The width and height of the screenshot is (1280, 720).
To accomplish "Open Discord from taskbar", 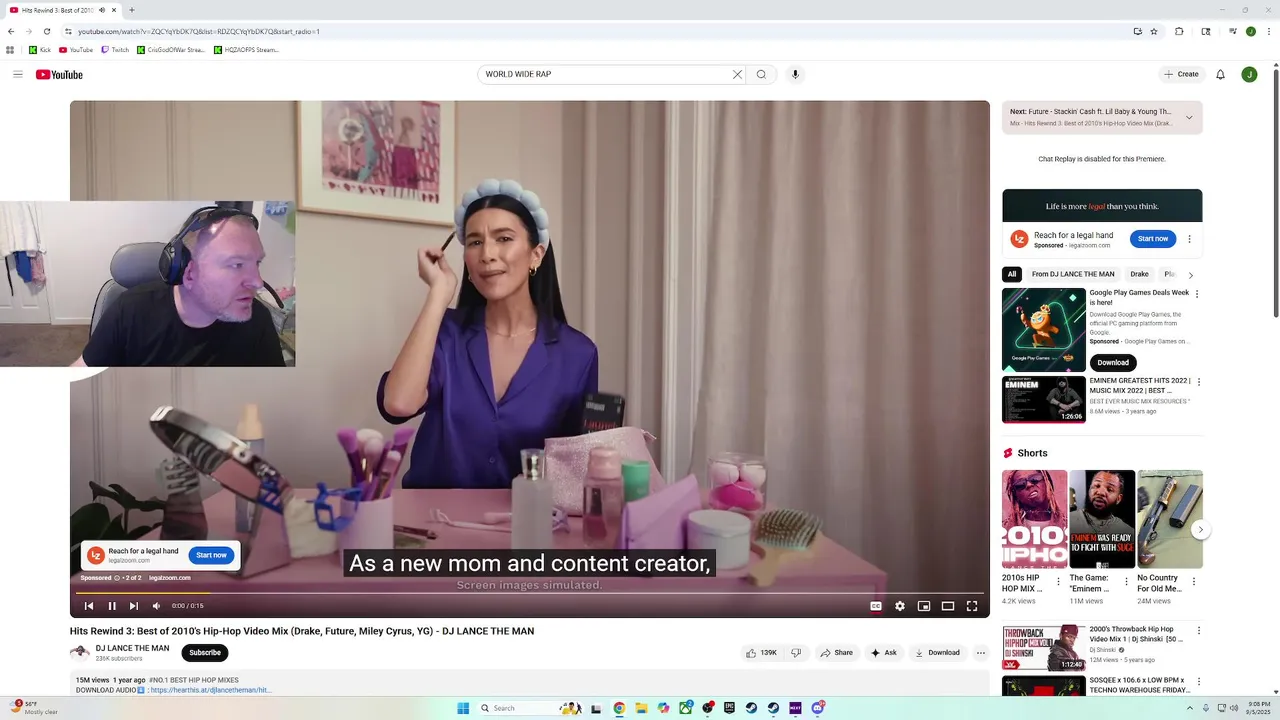I will click(x=818, y=708).
